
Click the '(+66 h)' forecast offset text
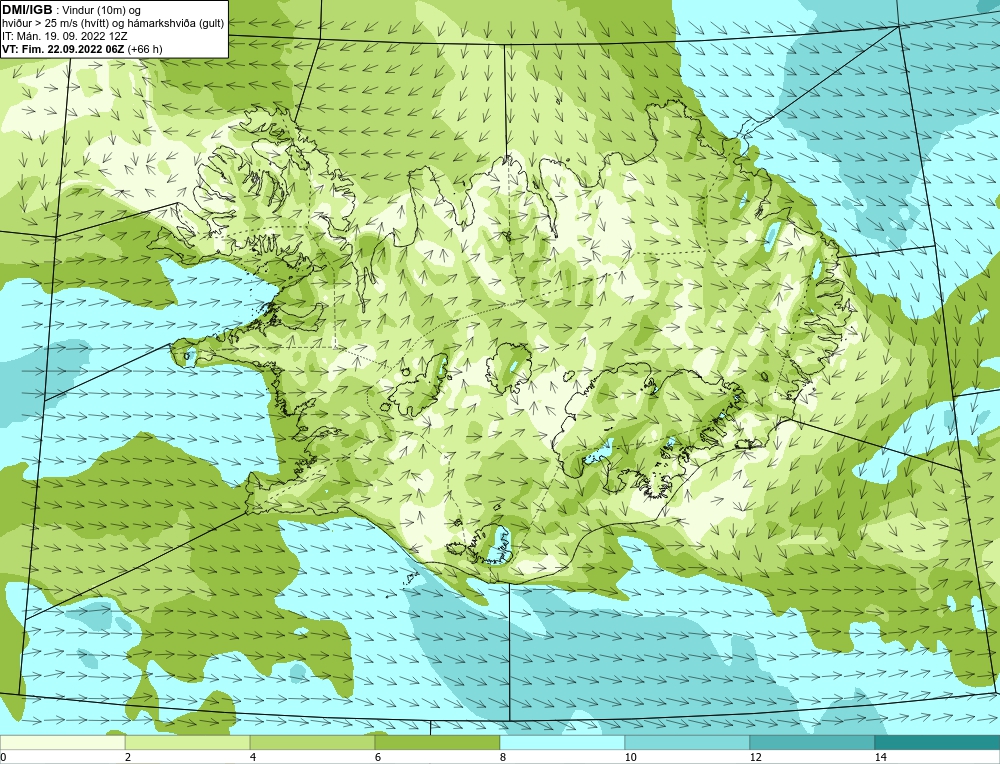pyautogui.click(x=145, y=49)
